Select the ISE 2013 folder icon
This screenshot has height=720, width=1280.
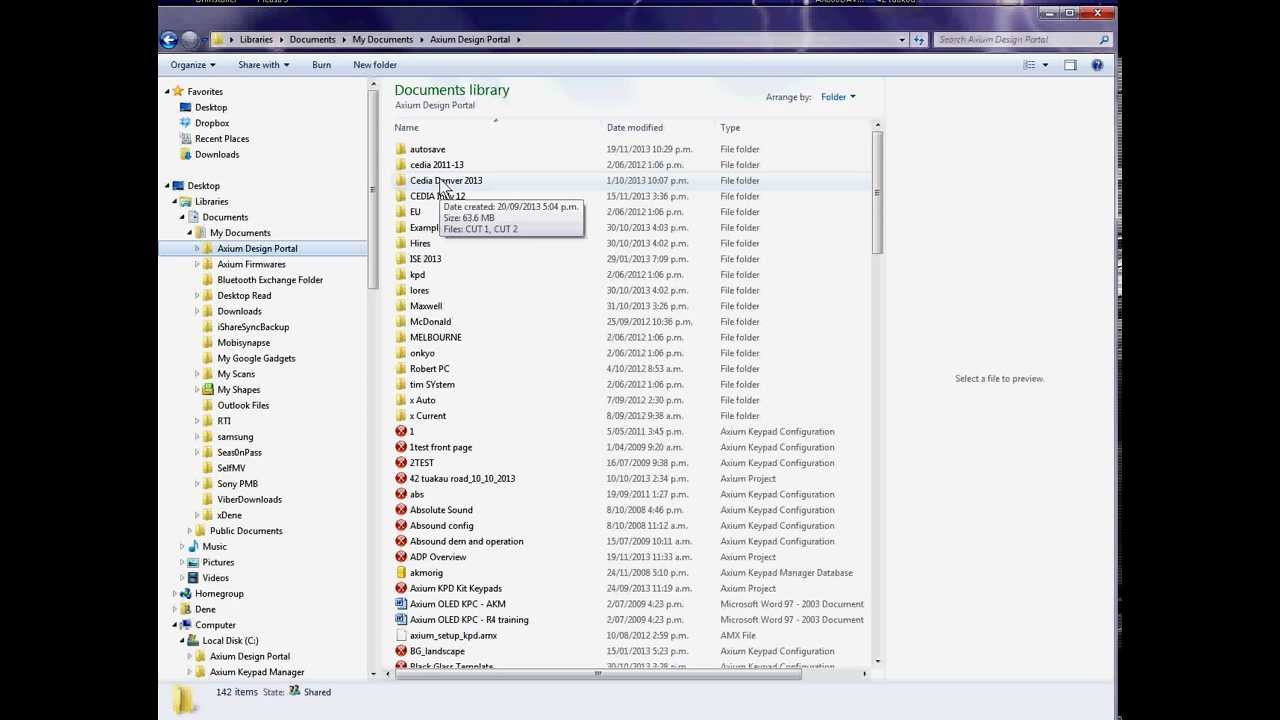pos(401,259)
